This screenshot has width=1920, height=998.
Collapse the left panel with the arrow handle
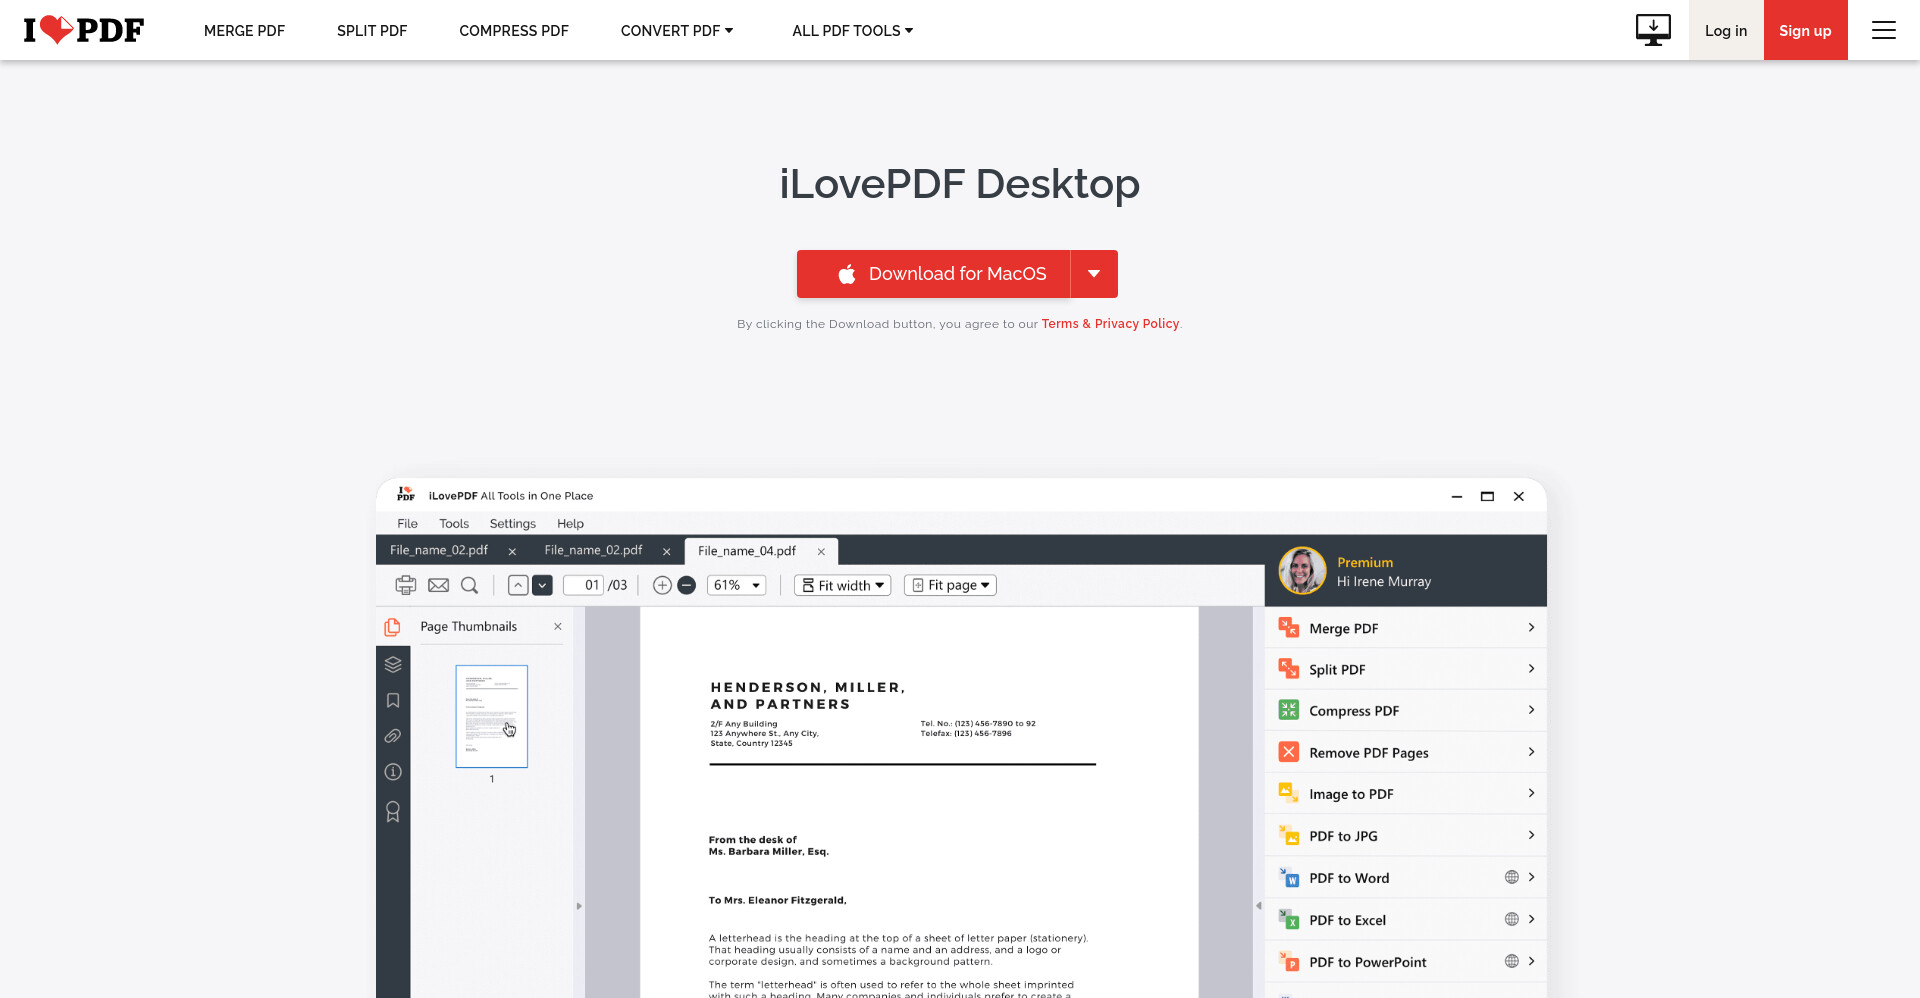[x=579, y=906]
